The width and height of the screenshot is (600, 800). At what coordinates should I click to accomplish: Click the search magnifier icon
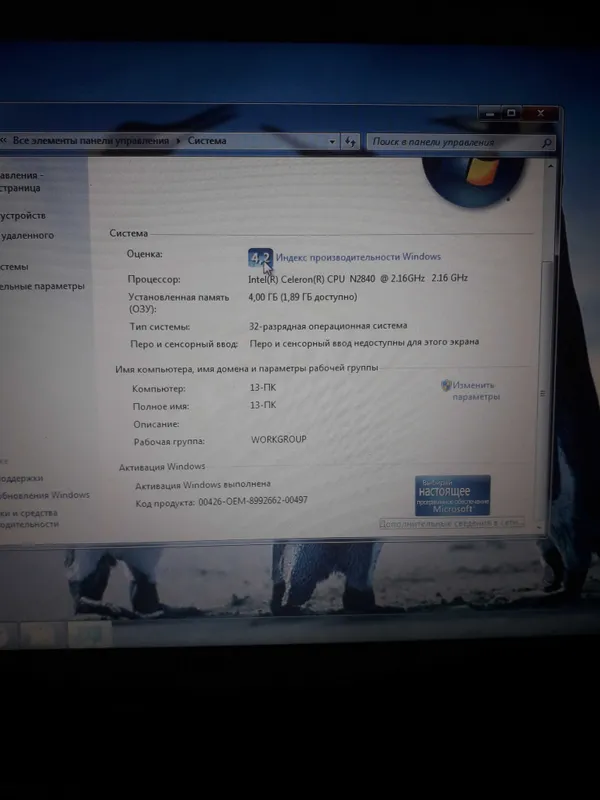[x=546, y=143]
